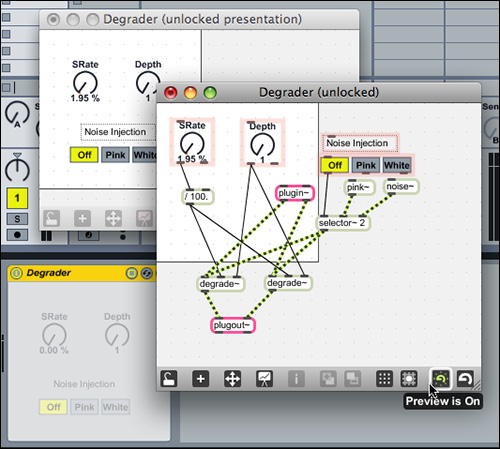This screenshot has width=500, height=449.
Task: Click the S solo button on the track
Action: pos(17,219)
